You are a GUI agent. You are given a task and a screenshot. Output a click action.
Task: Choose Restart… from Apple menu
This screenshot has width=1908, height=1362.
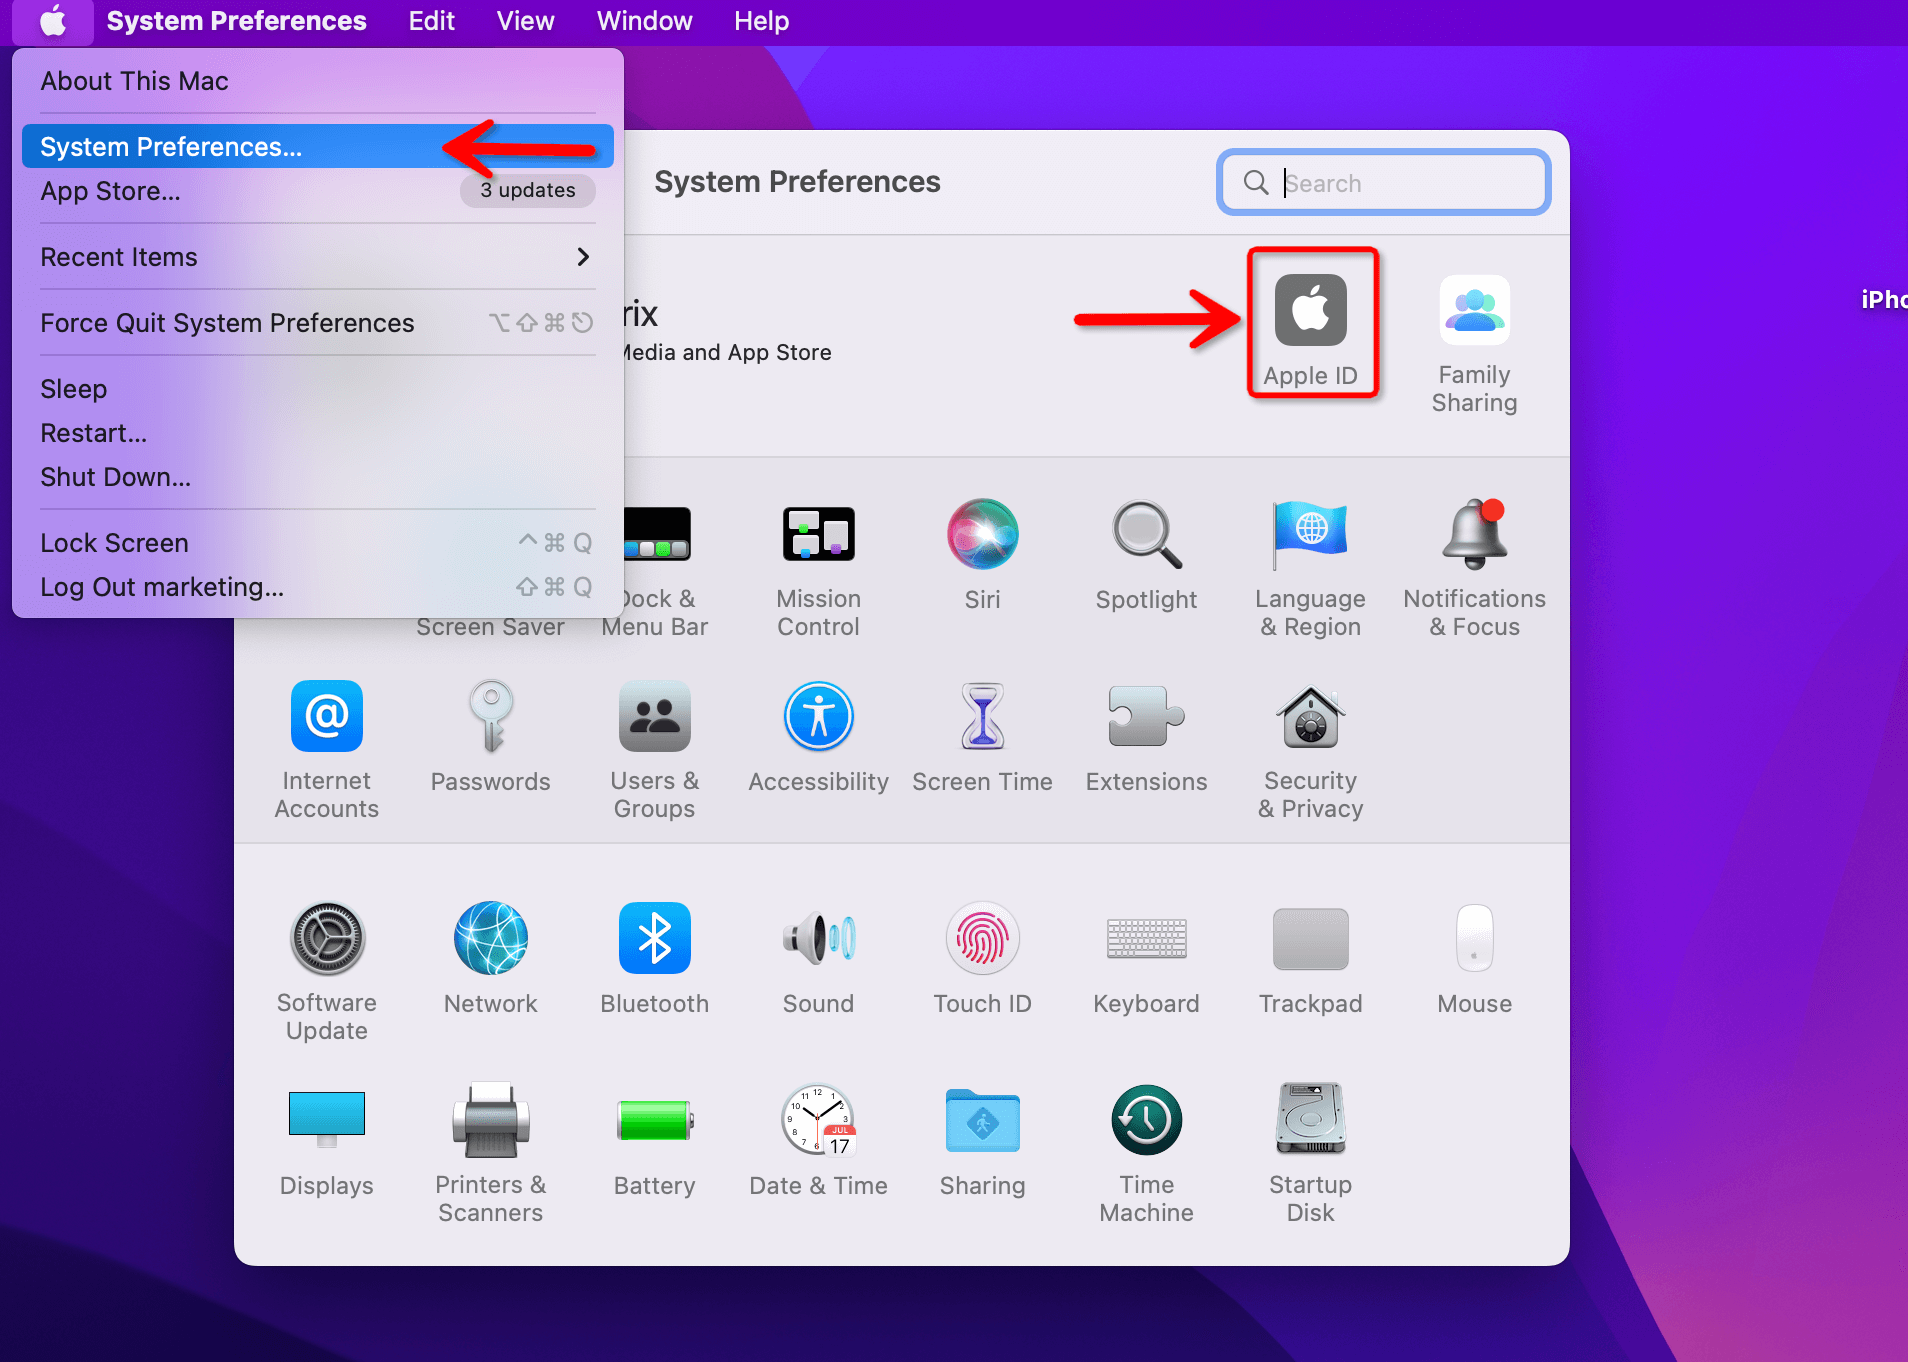point(318,433)
